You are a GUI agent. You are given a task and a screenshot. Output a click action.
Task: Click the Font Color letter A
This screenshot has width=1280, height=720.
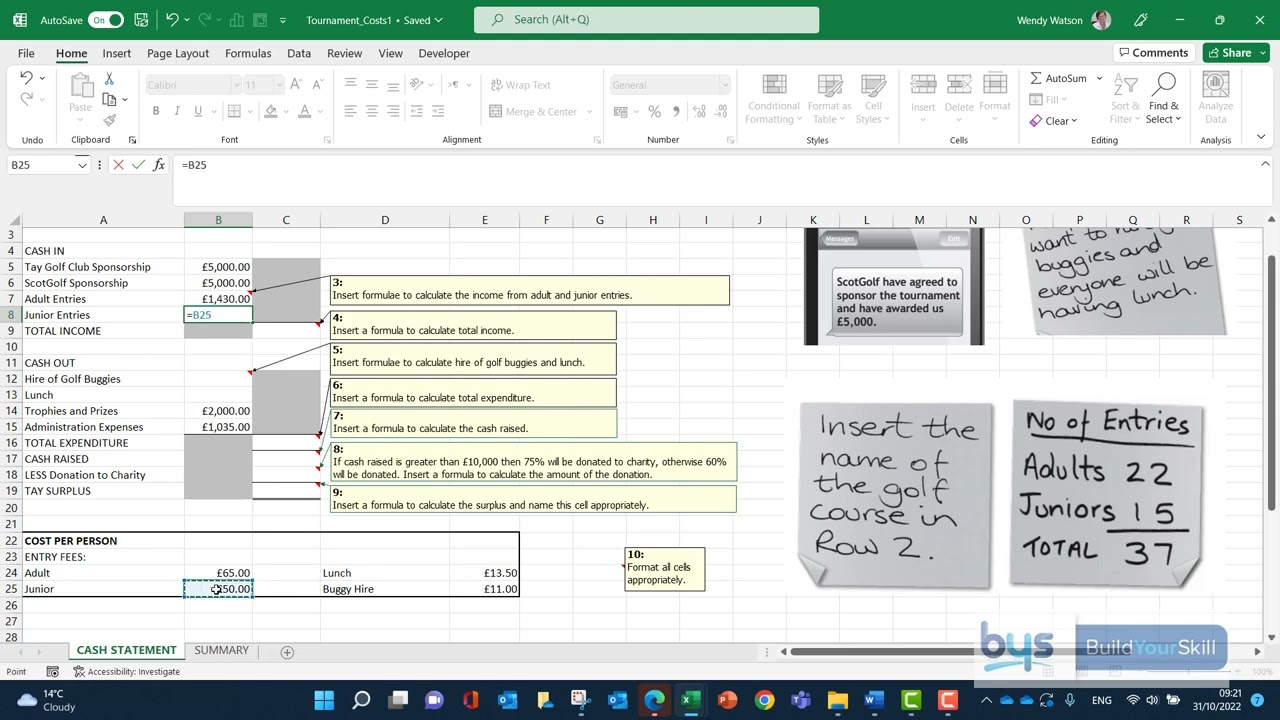point(304,111)
